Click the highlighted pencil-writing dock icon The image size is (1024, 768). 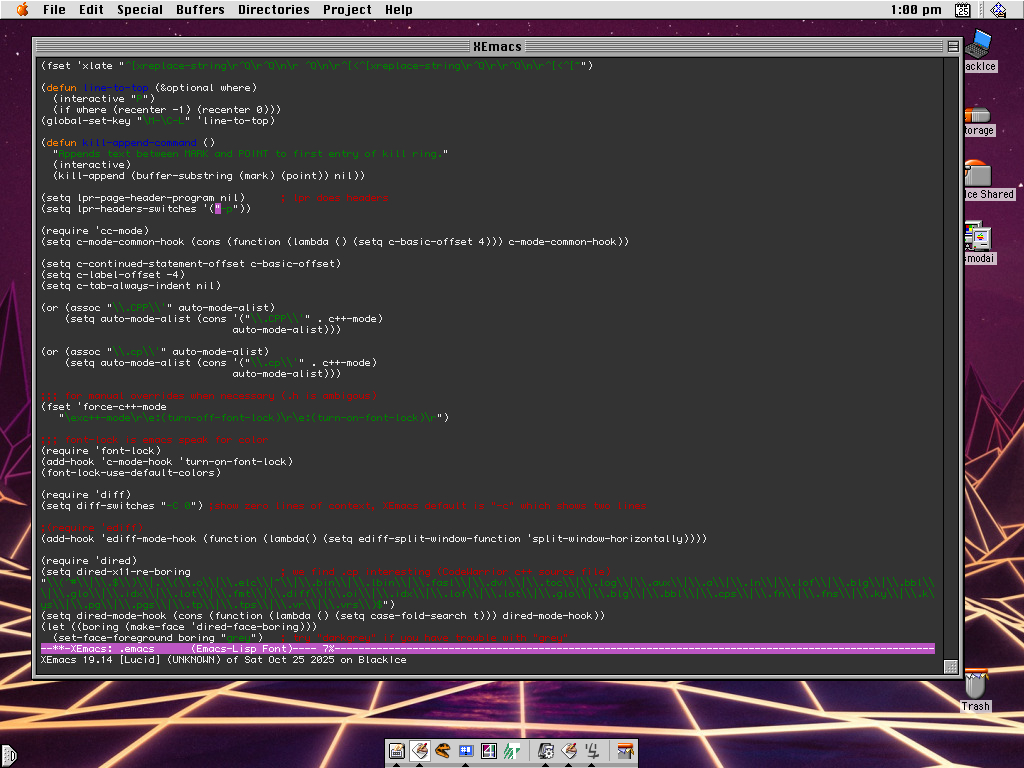pyautogui.click(x=420, y=751)
